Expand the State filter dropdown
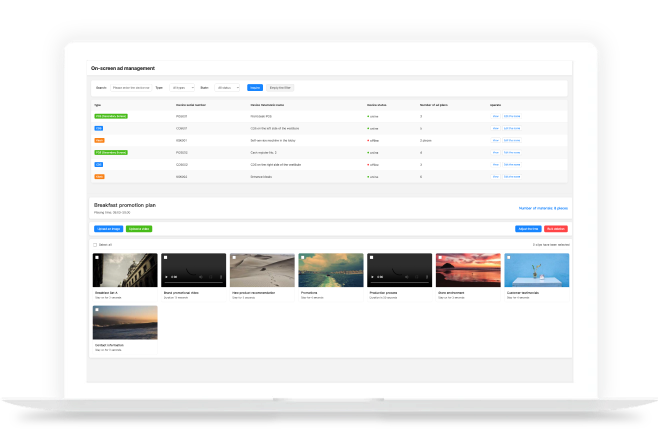This screenshot has width=658, height=443. pos(228,88)
